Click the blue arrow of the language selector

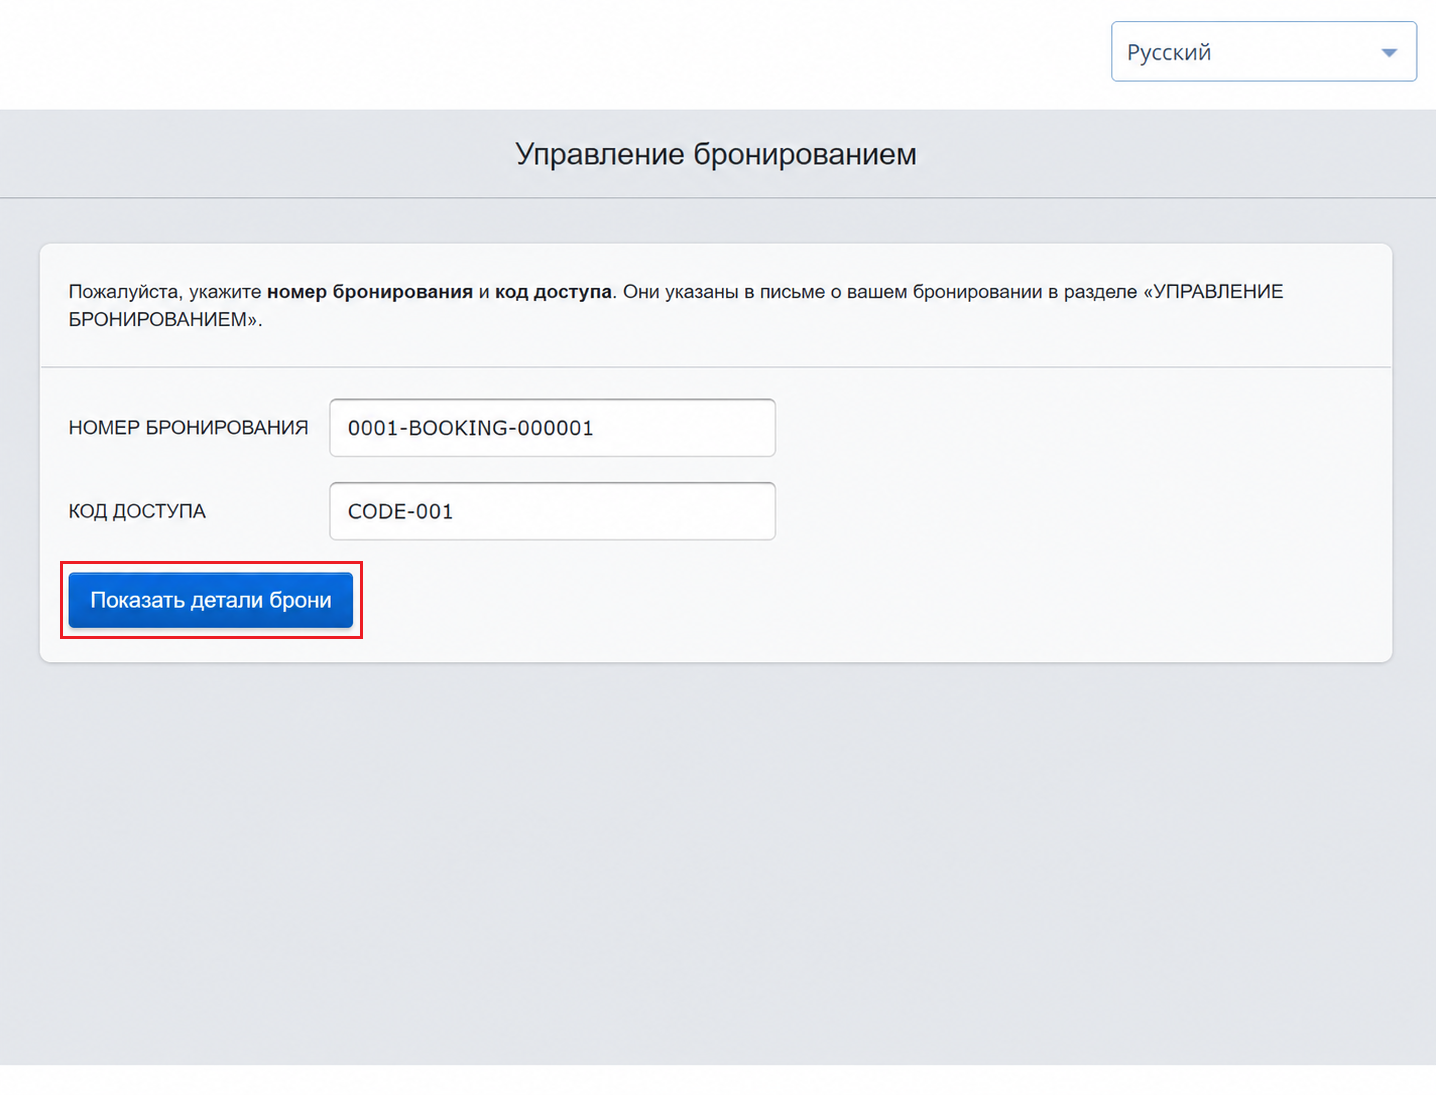1388,53
